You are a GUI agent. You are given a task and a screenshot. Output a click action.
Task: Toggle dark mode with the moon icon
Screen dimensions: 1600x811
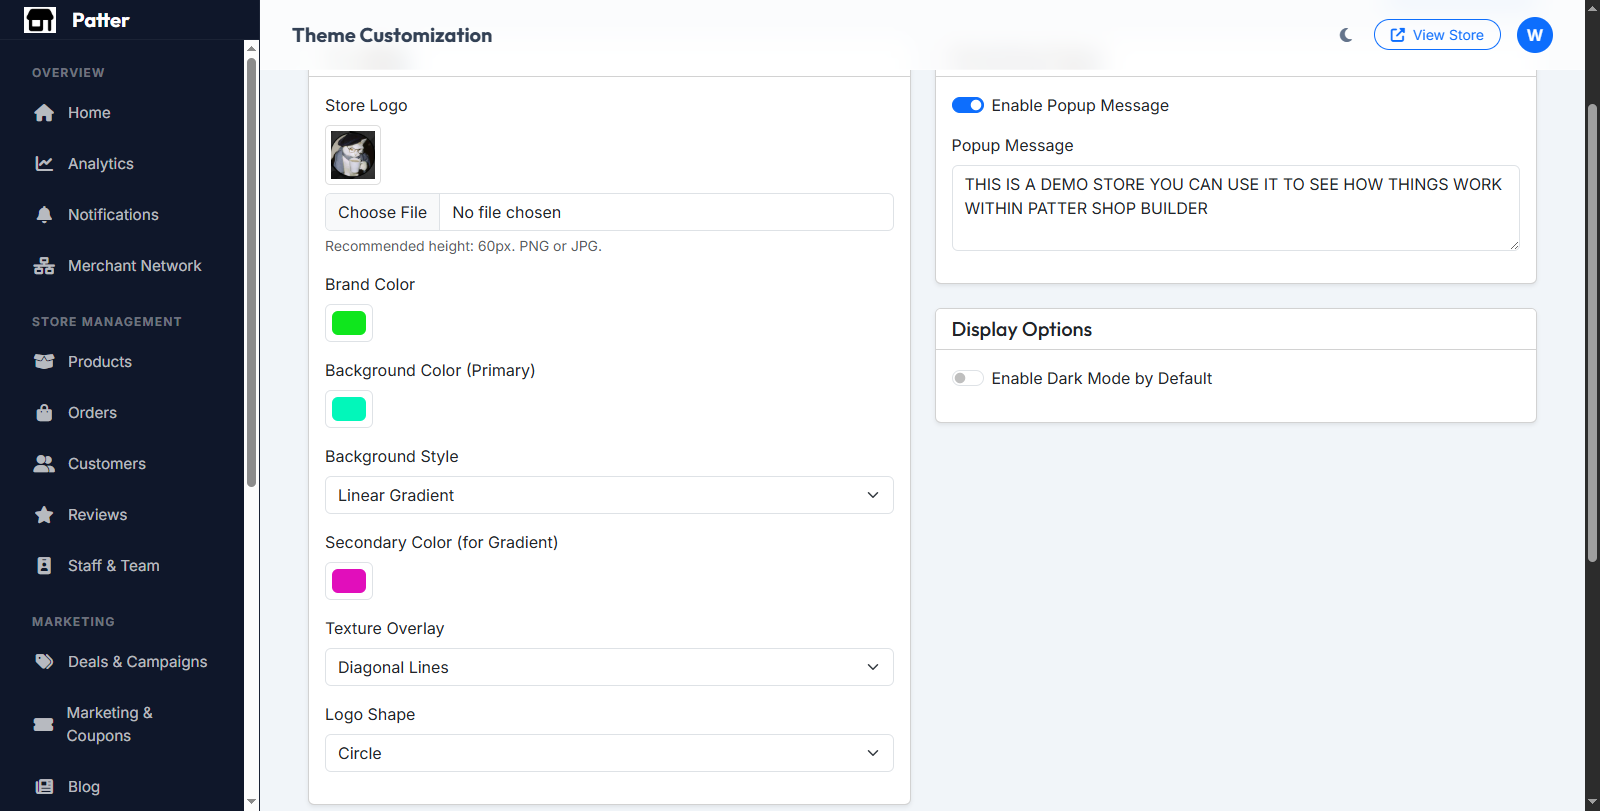point(1346,35)
